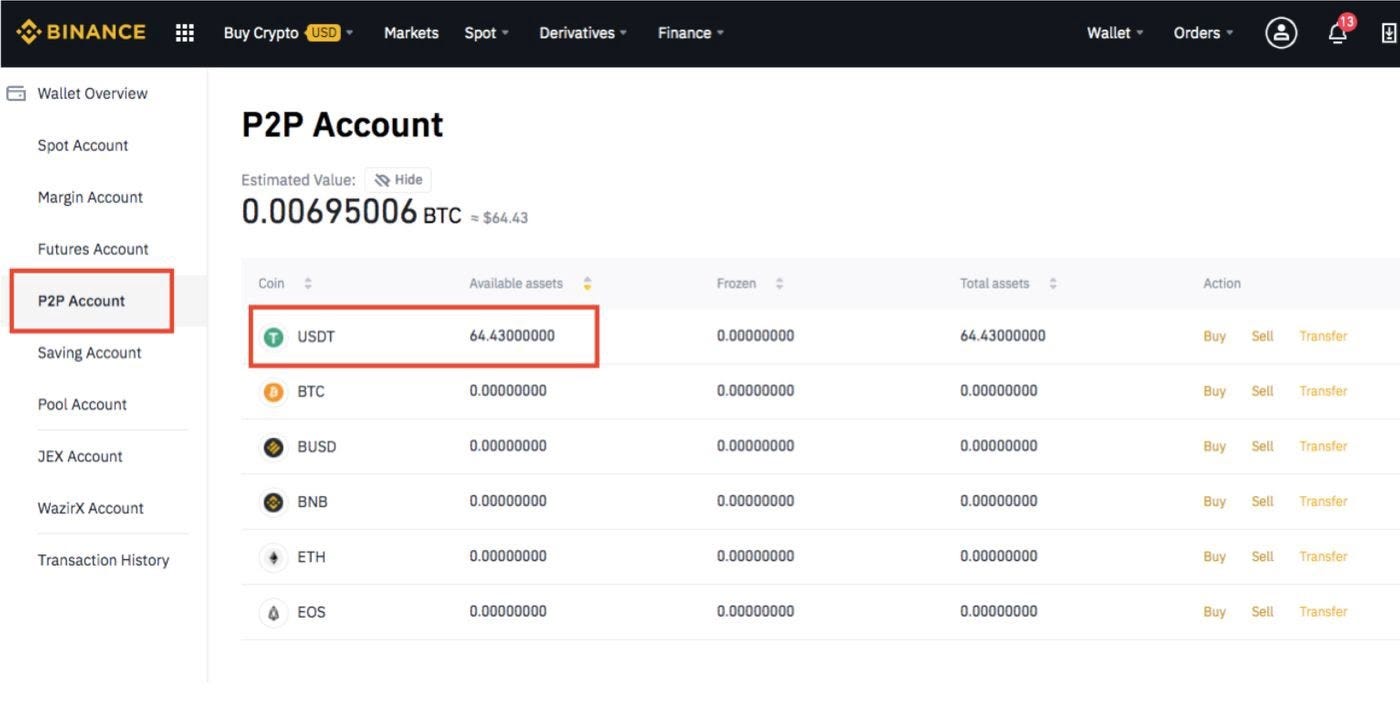Open the Markets page
The image size is (1400, 701).
(x=411, y=33)
